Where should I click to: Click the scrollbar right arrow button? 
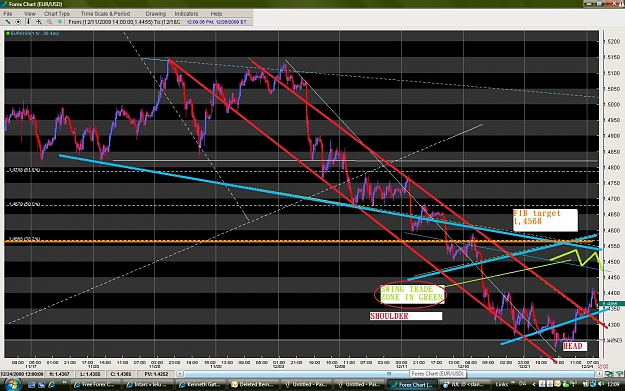(x=599, y=374)
